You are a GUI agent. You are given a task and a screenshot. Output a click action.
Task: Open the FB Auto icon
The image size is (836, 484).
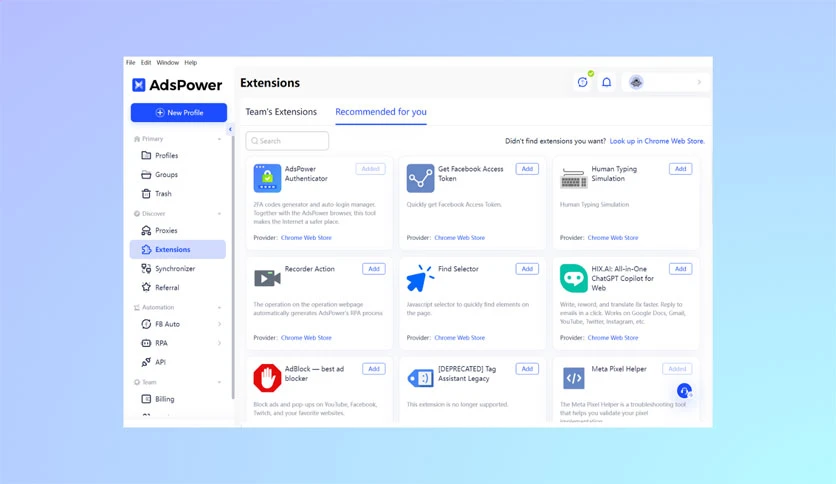[x=146, y=324]
